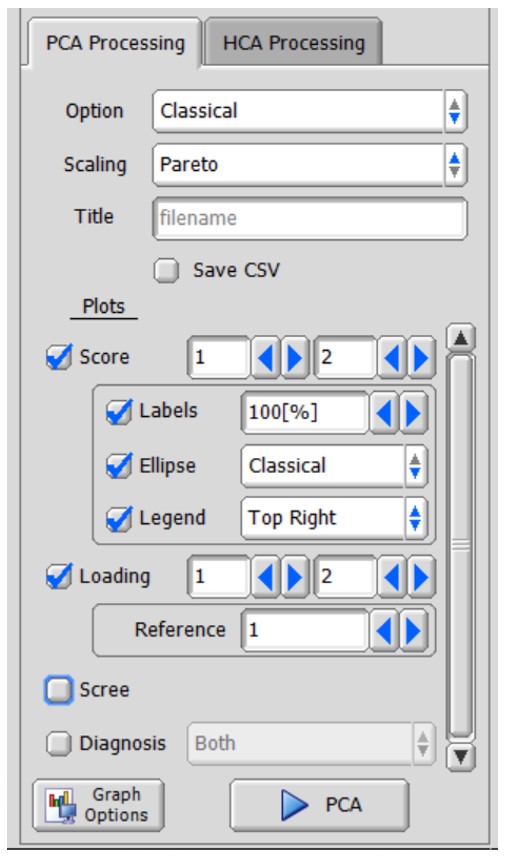
Task: Increase Score first component with right arrow
Action: point(295,358)
